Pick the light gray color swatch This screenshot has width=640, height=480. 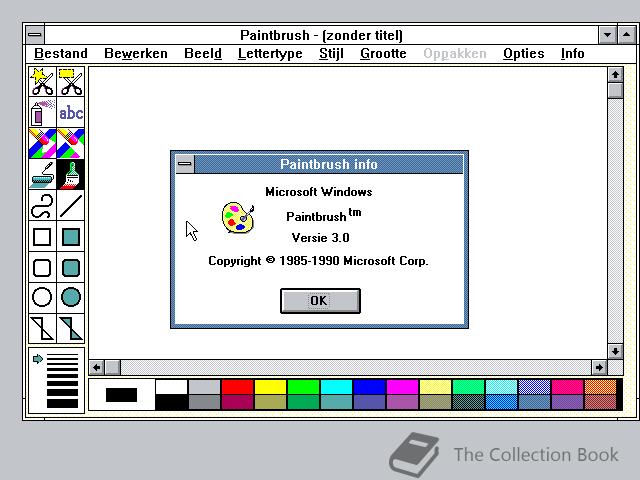click(x=204, y=387)
